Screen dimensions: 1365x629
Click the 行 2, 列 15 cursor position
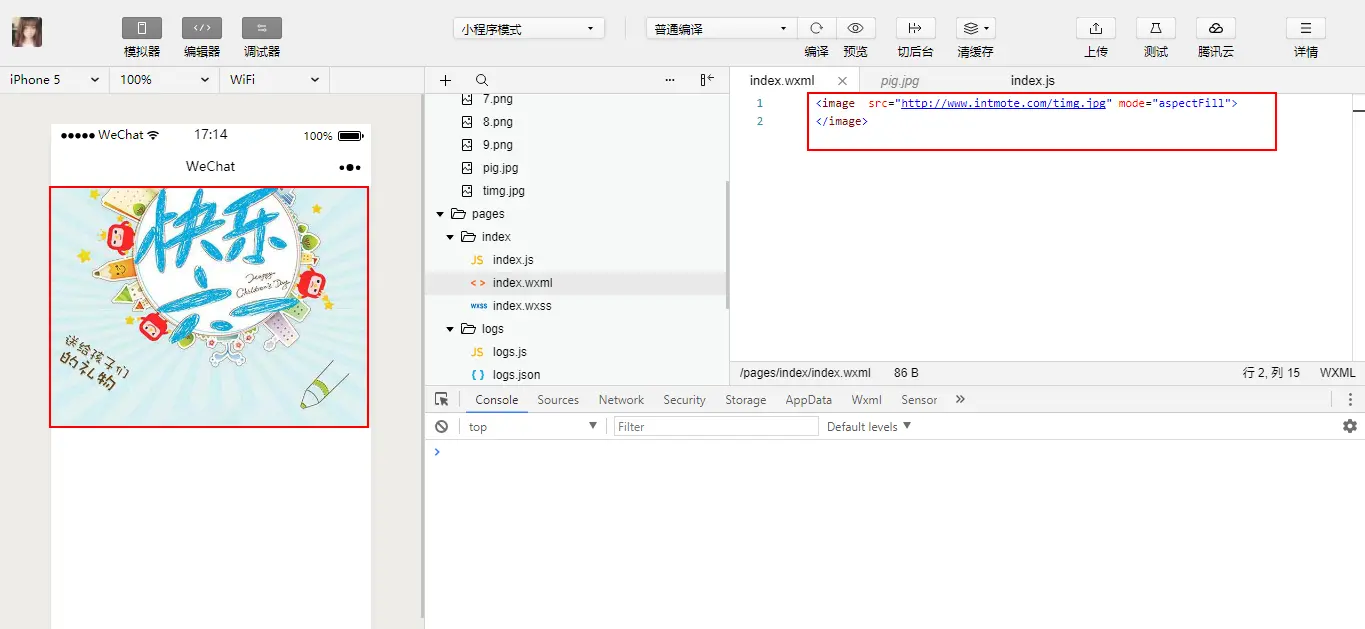point(1271,373)
